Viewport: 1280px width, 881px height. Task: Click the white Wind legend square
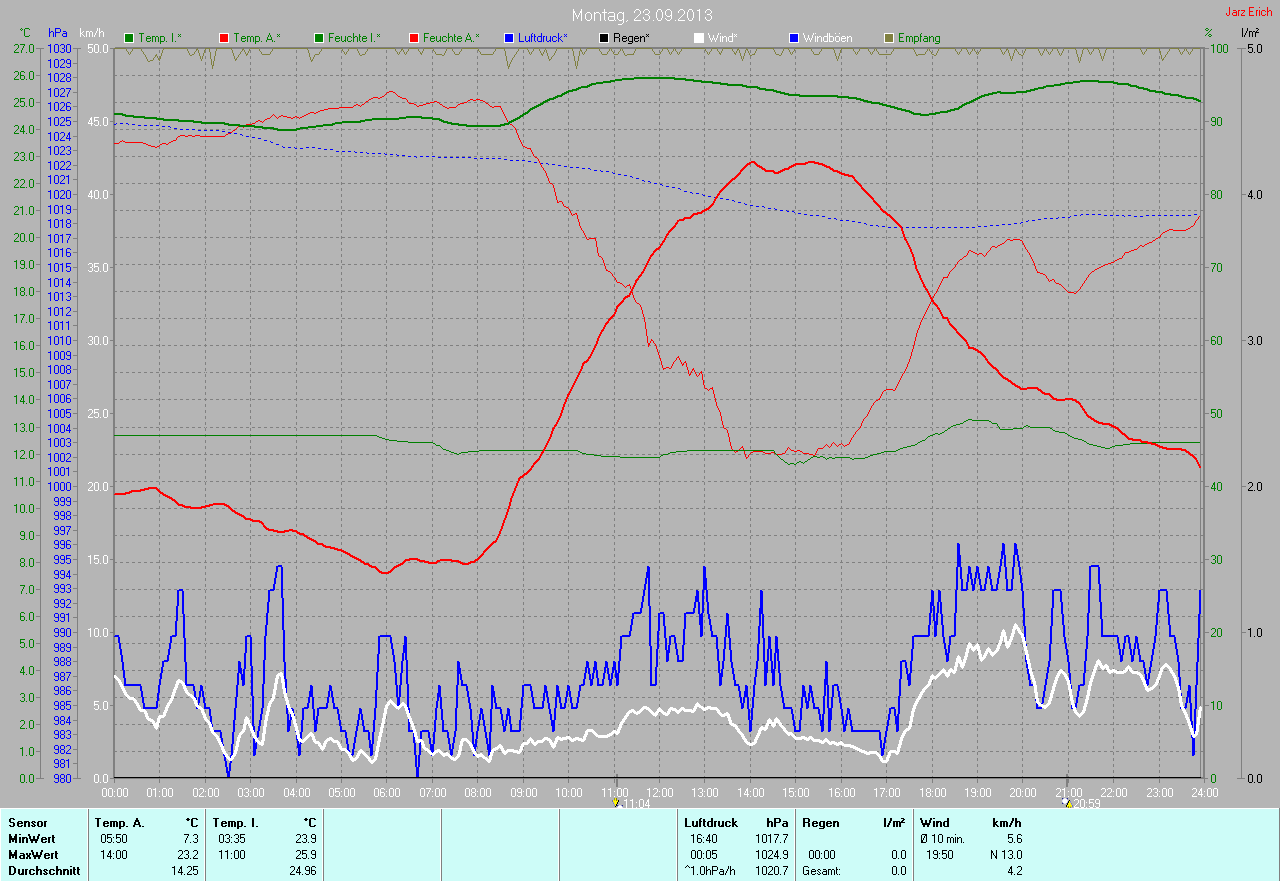[699, 38]
